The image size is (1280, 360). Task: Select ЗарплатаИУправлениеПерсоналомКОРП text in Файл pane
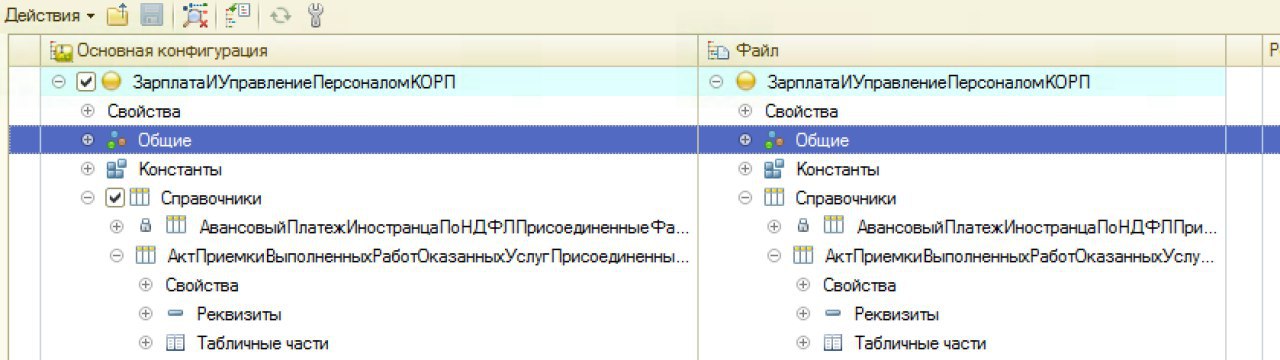928,82
